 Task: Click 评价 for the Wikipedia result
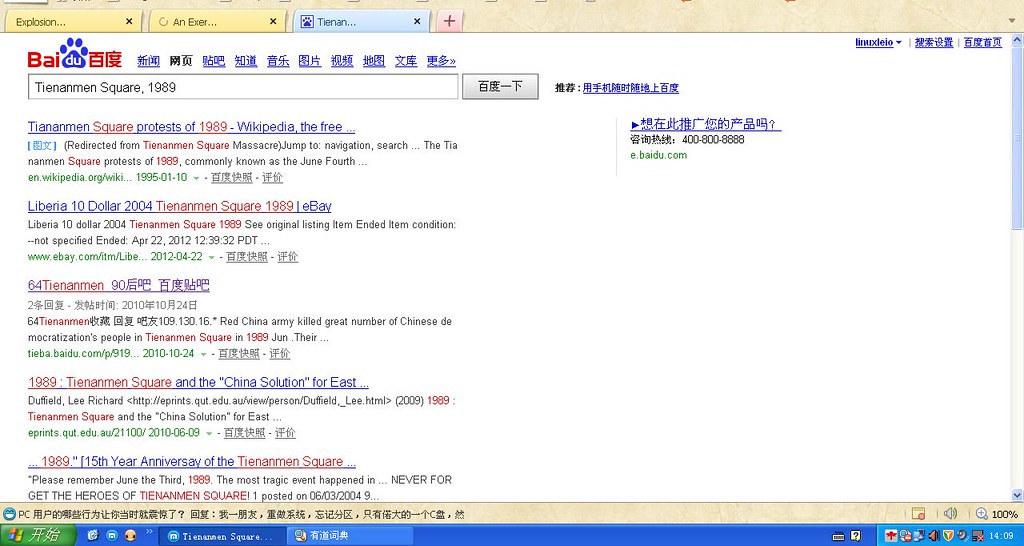point(272,178)
